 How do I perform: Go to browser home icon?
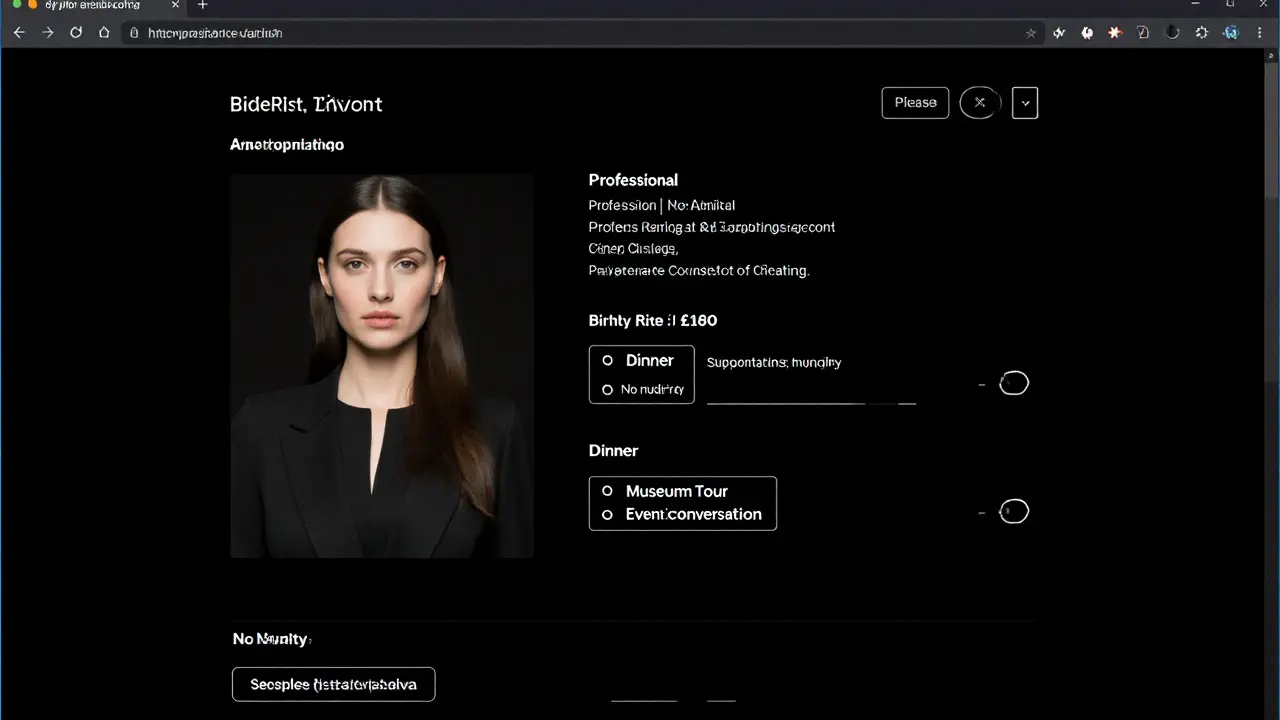click(104, 33)
